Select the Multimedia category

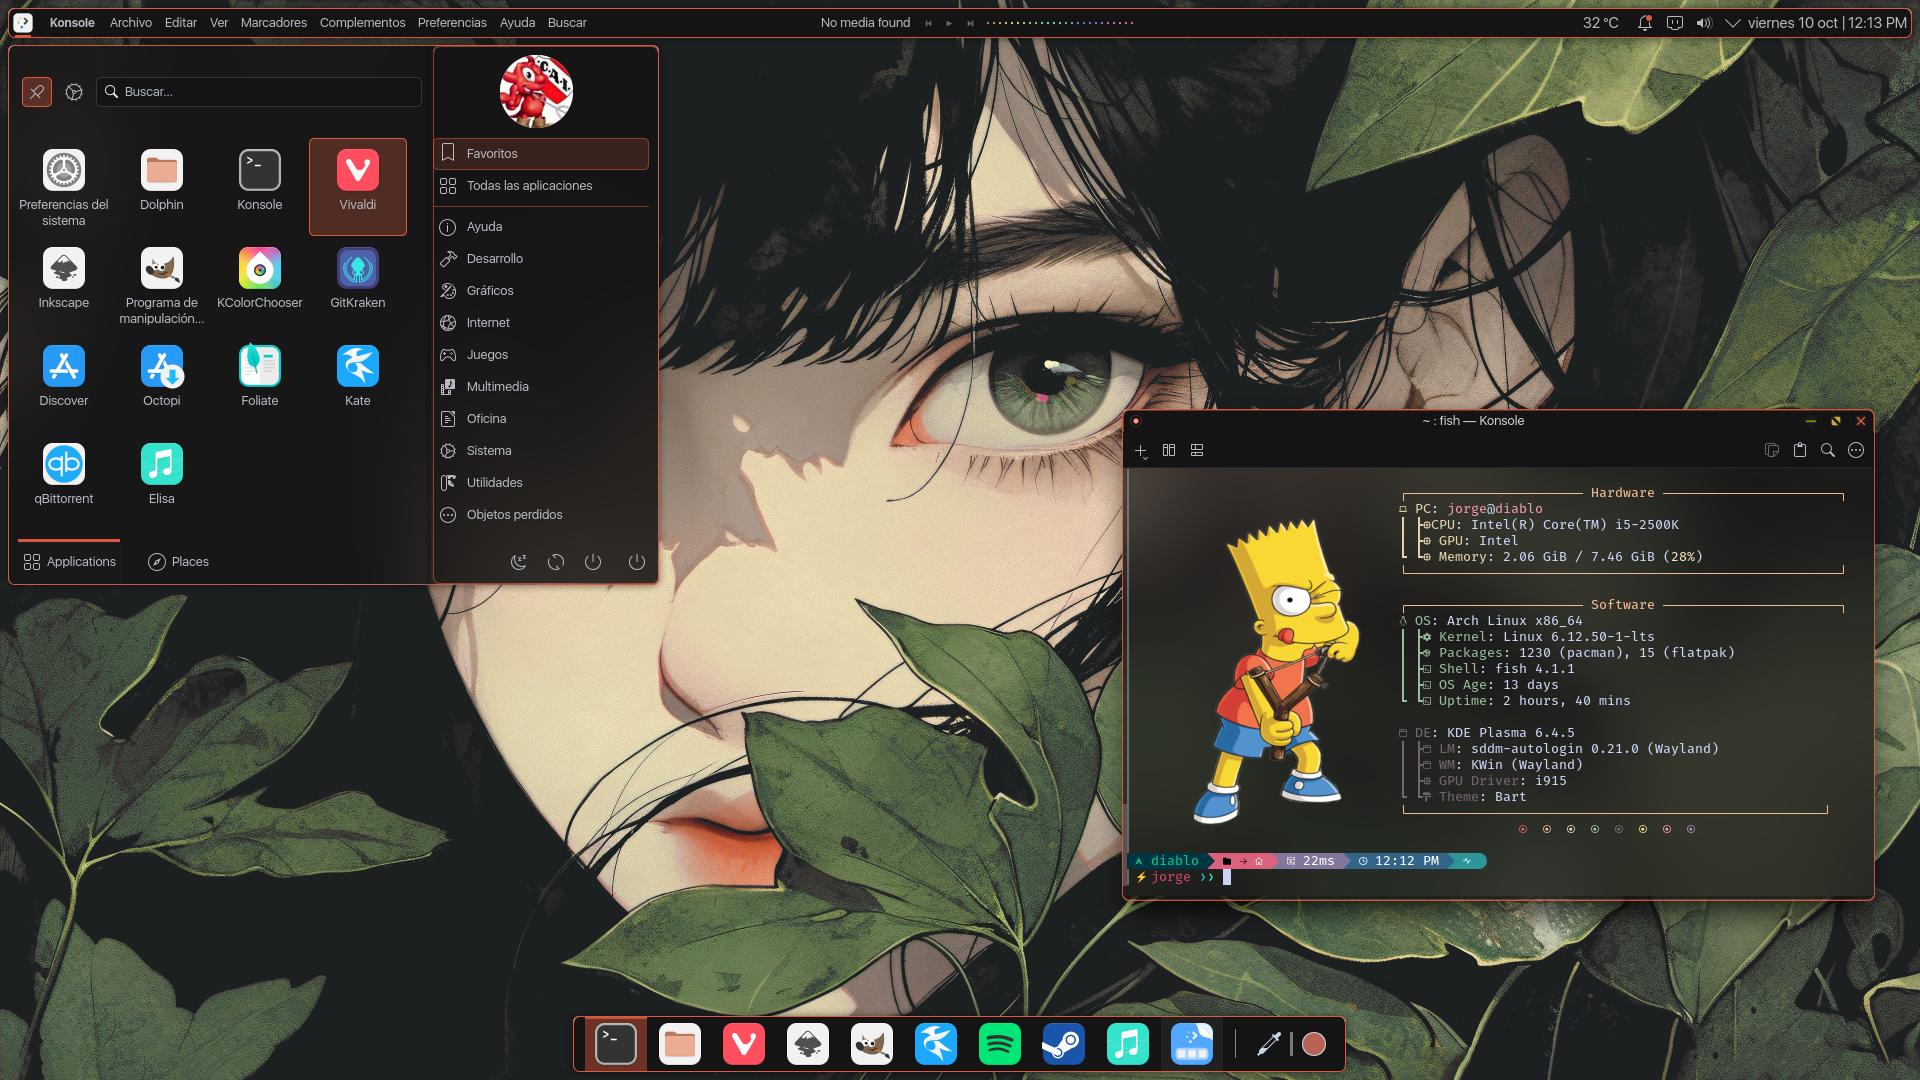tap(497, 387)
